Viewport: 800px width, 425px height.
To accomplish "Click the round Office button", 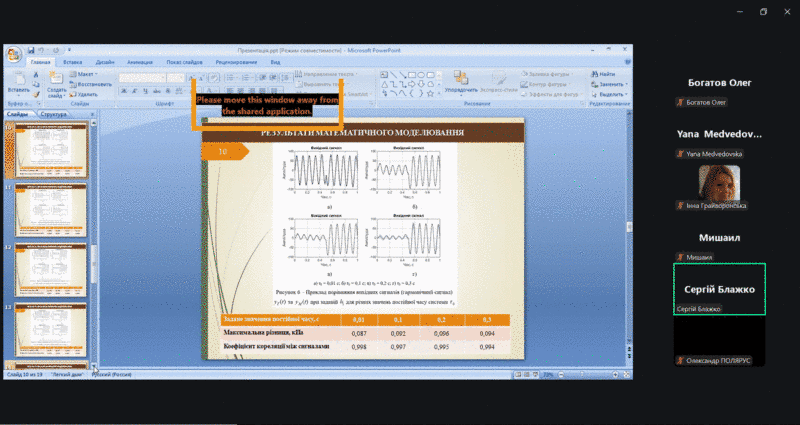I will tap(13, 52).
